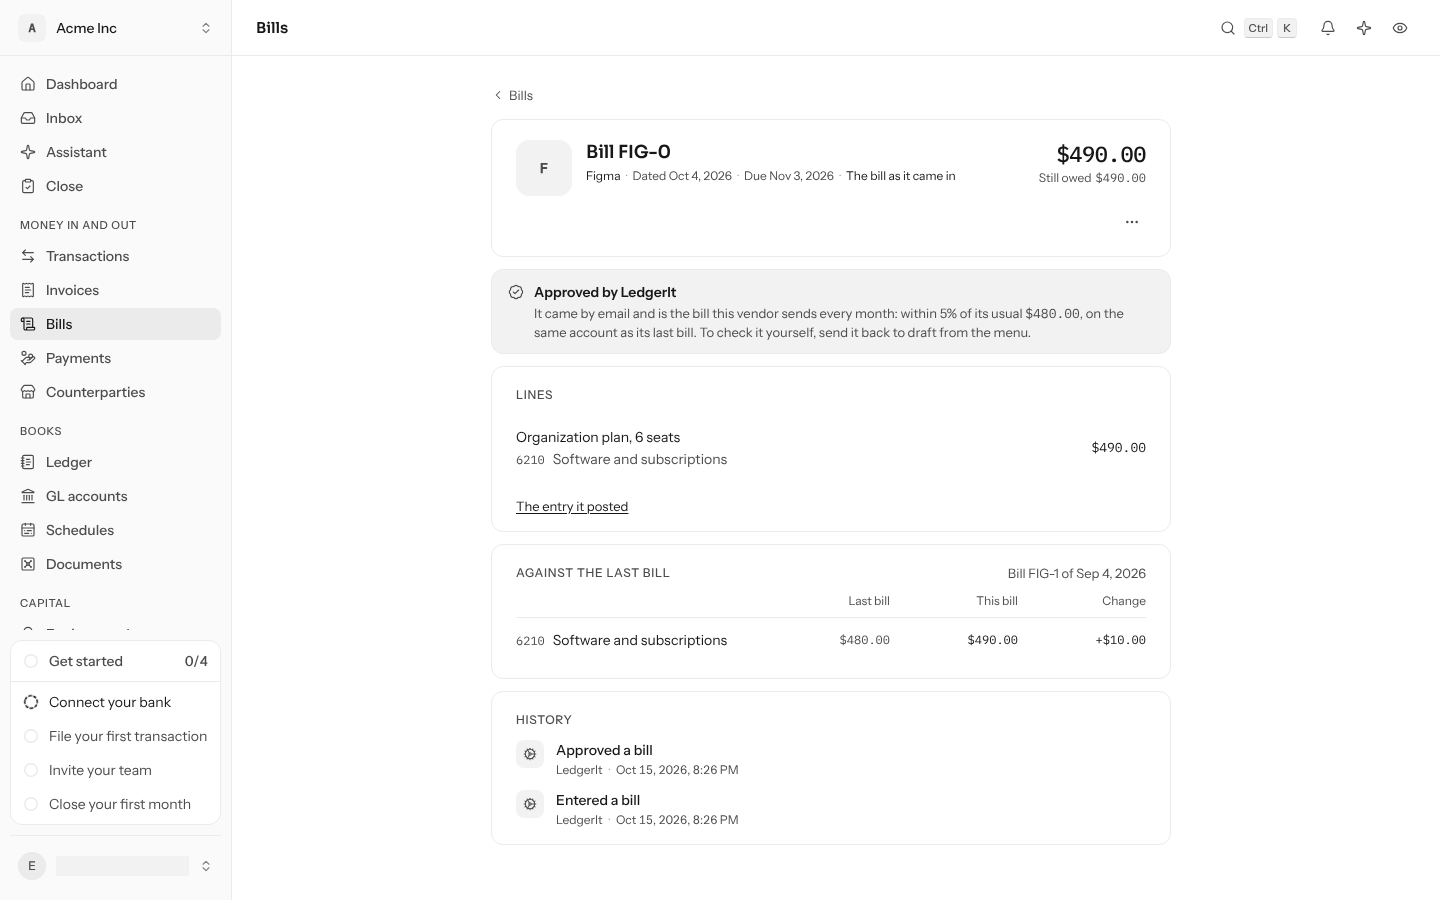Click 'The bill as it came in'
Image resolution: width=1440 pixels, height=900 pixels.
(x=900, y=176)
